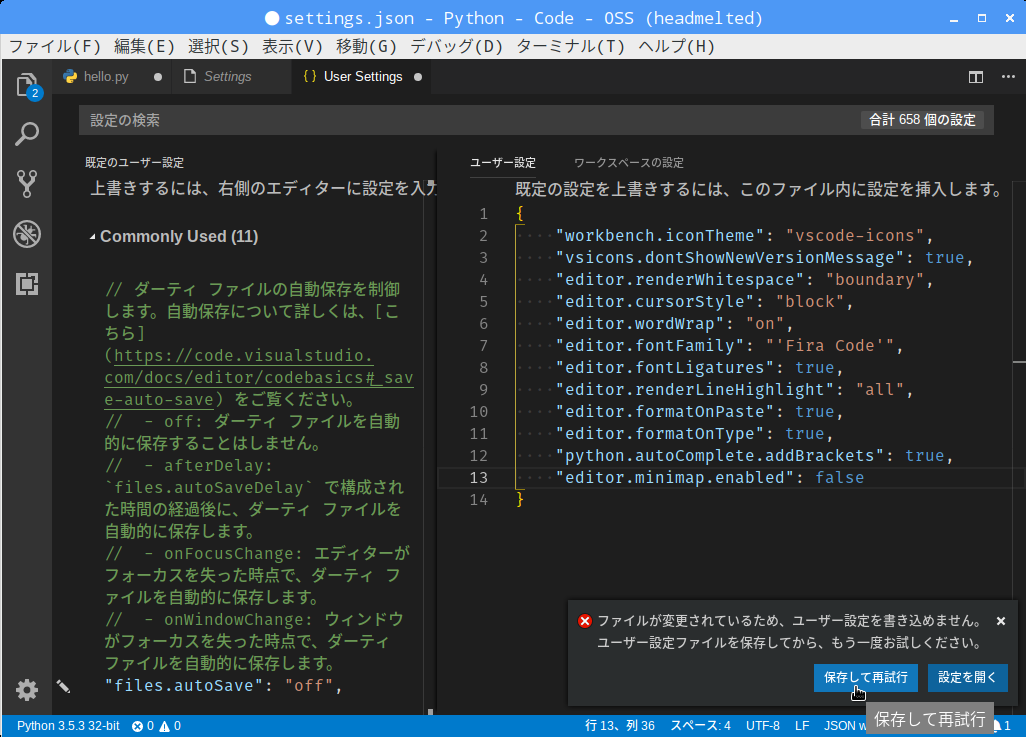Click the split editor icon
The height and width of the screenshot is (737, 1026).
(976, 77)
